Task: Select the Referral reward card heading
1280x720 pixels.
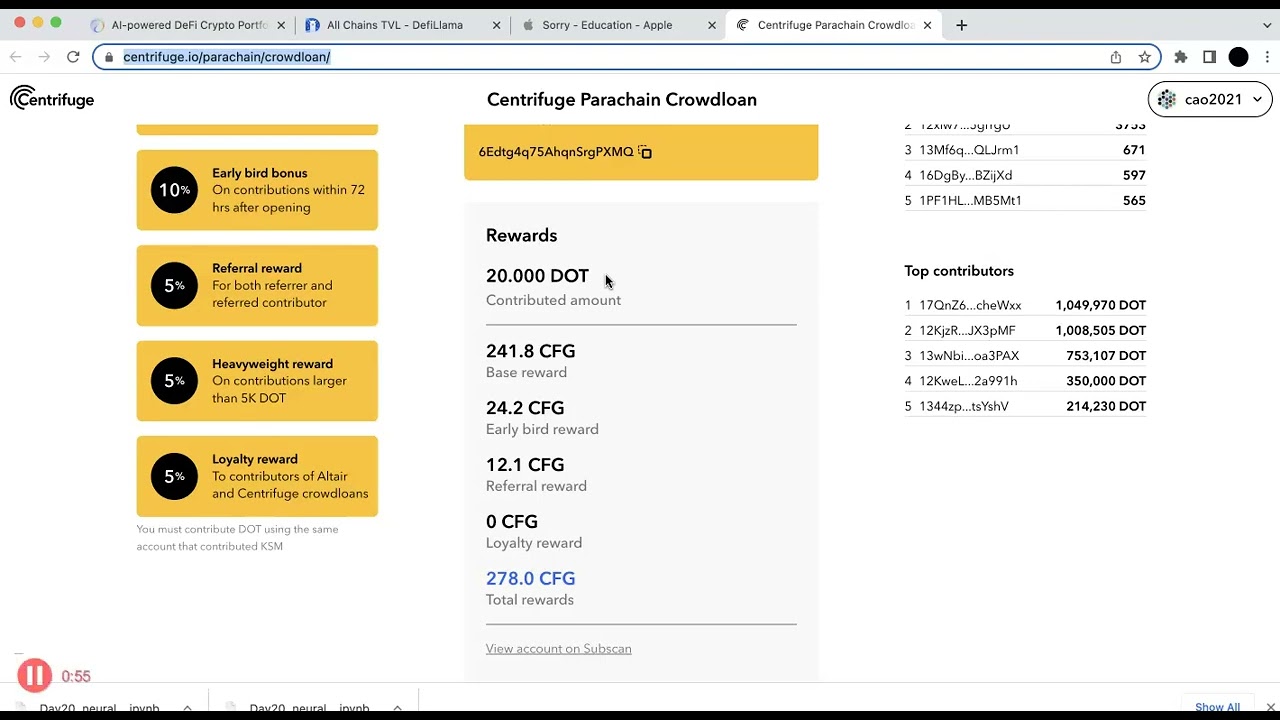Action: [257, 268]
